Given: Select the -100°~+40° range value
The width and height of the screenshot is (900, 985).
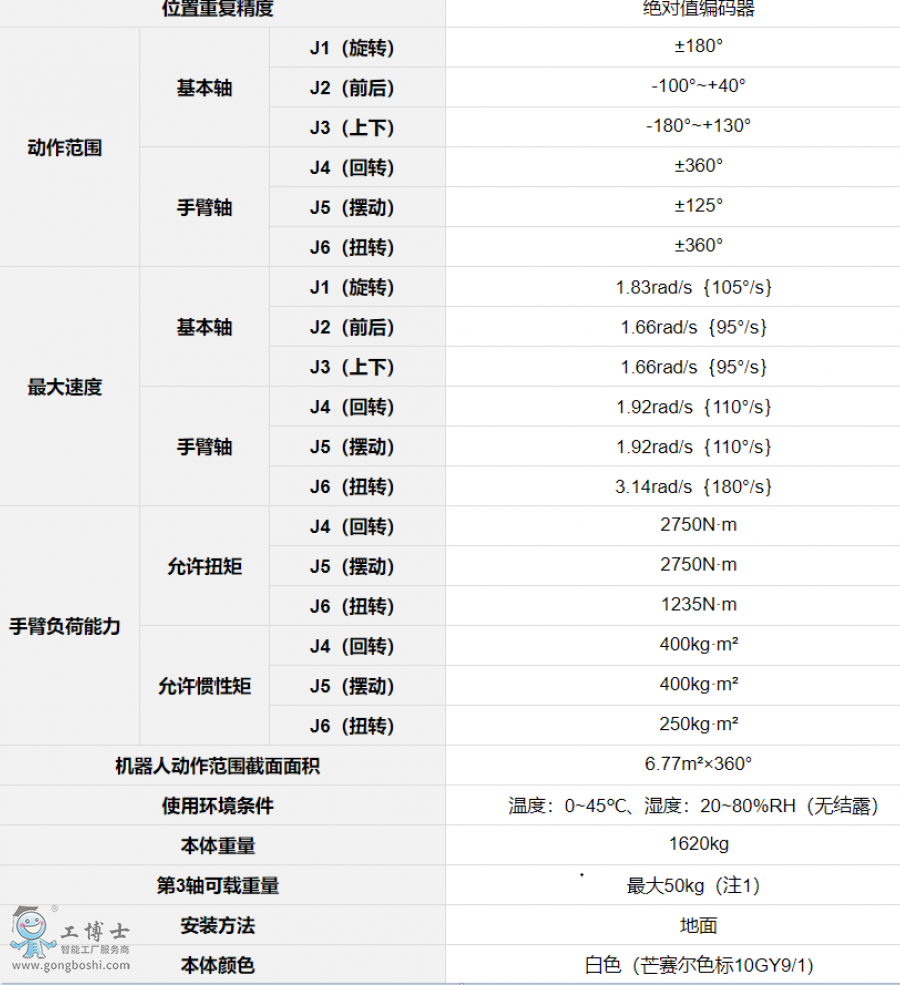Looking at the screenshot, I should (x=698, y=86).
